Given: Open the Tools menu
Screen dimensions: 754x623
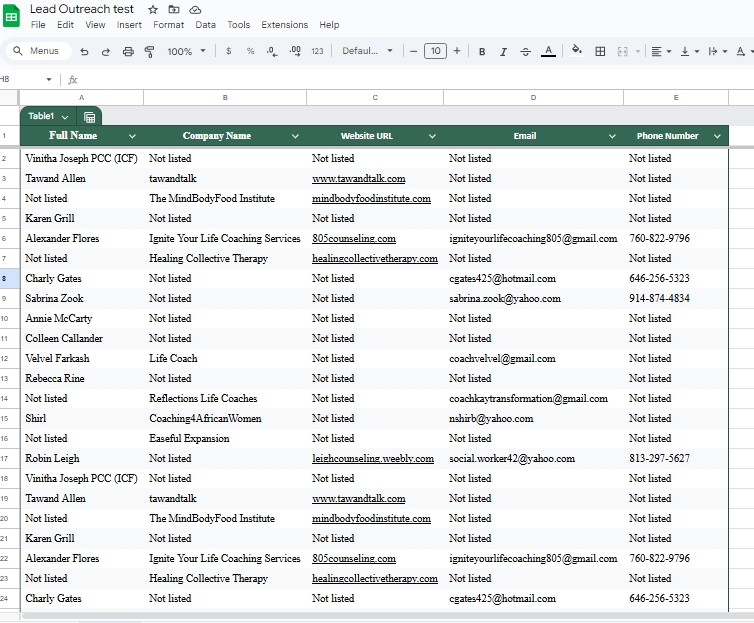Looking at the screenshot, I should pyautogui.click(x=239, y=25).
